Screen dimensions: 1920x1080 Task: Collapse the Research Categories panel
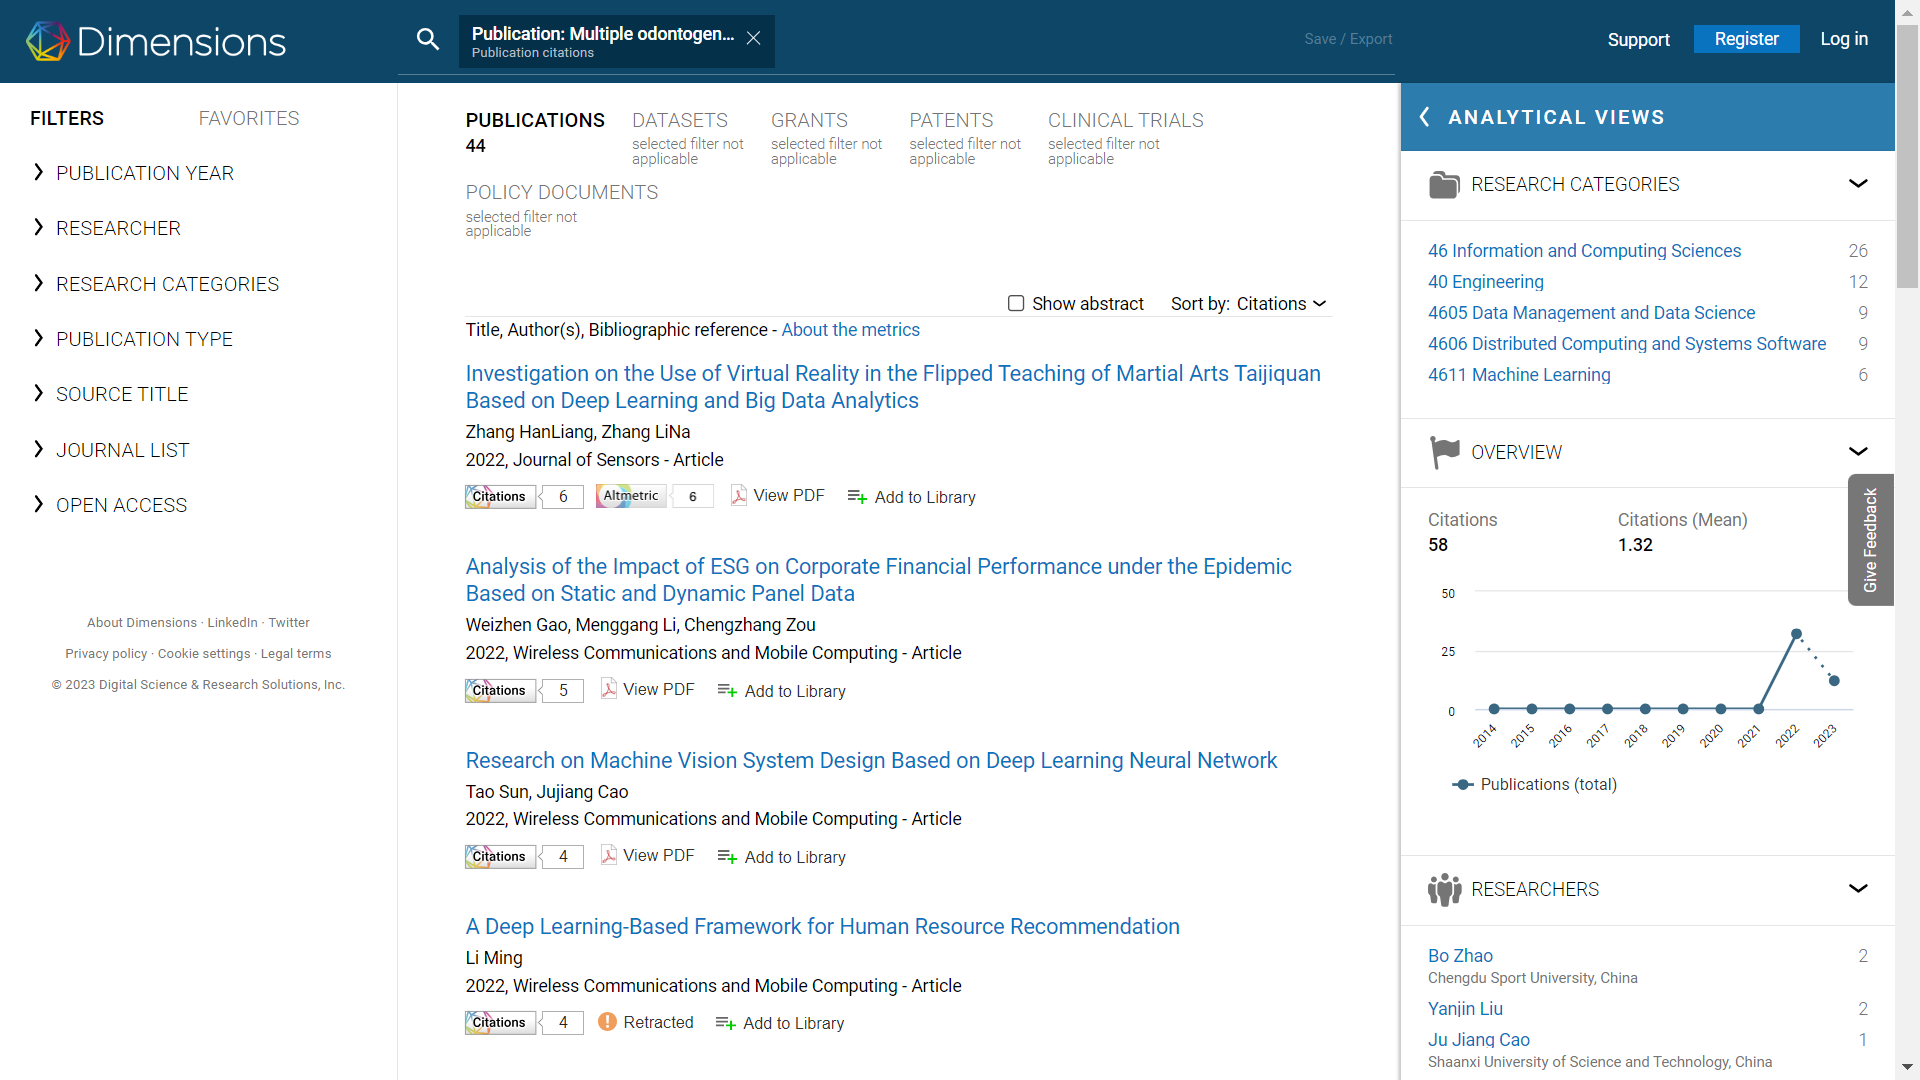[1858, 184]
